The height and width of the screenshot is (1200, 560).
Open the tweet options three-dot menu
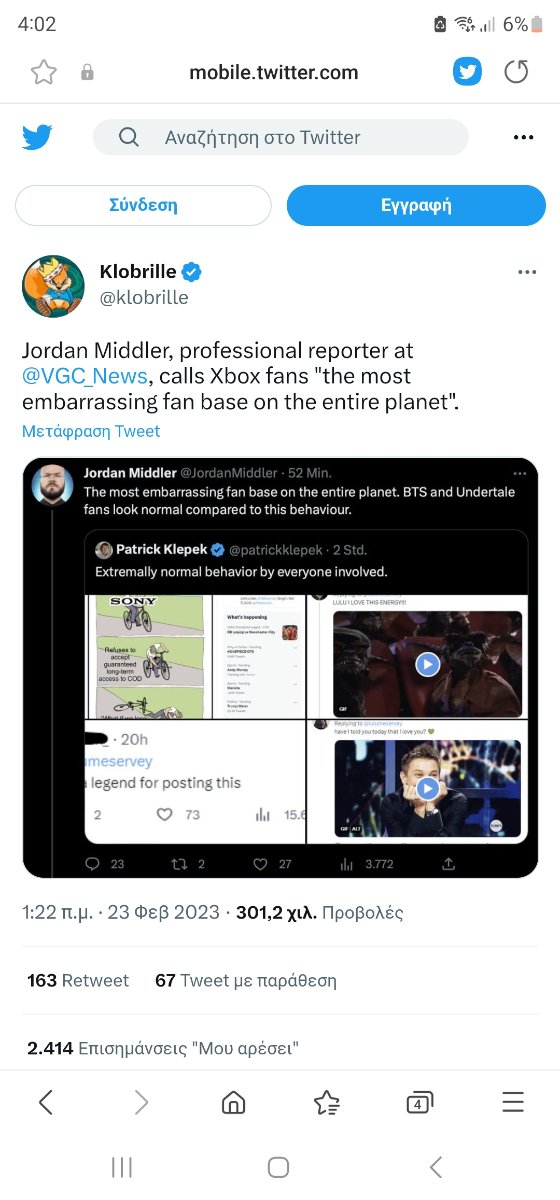pos(527,273)
